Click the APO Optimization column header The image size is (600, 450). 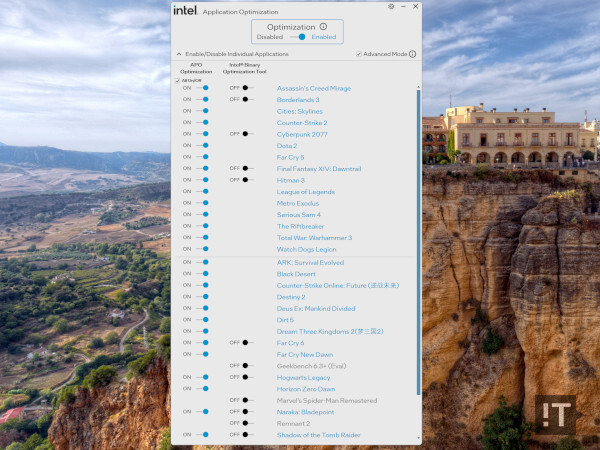pyautogui.click(x=196, y=68)
